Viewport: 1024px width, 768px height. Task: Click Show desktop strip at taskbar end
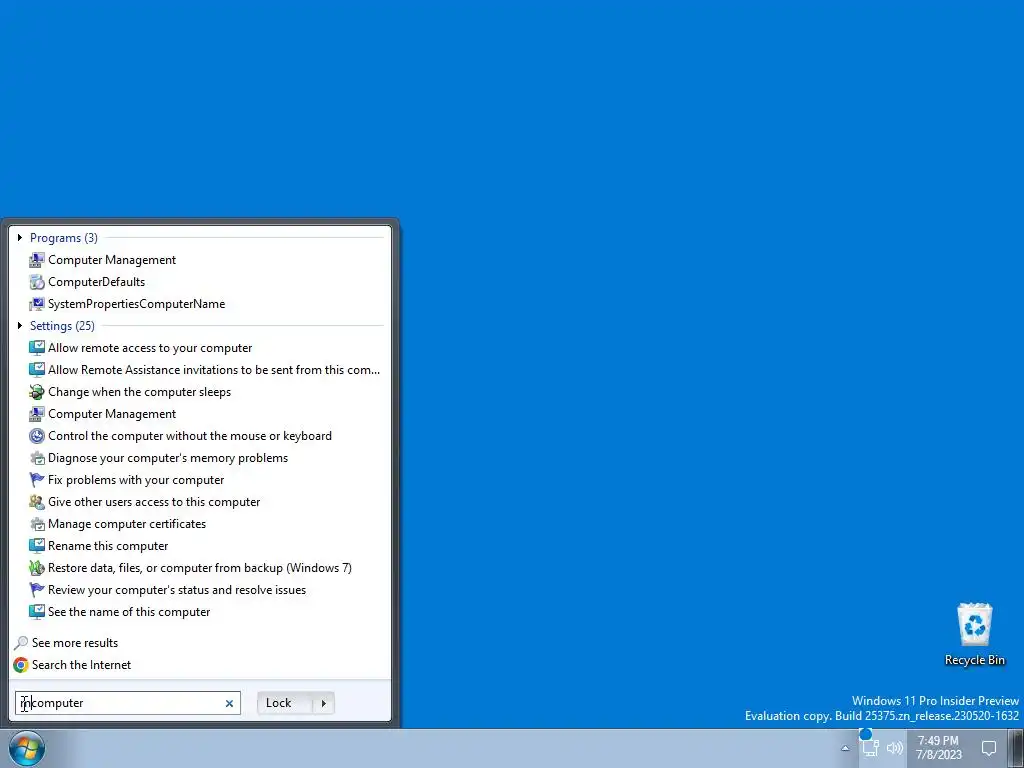(1016, 748)
